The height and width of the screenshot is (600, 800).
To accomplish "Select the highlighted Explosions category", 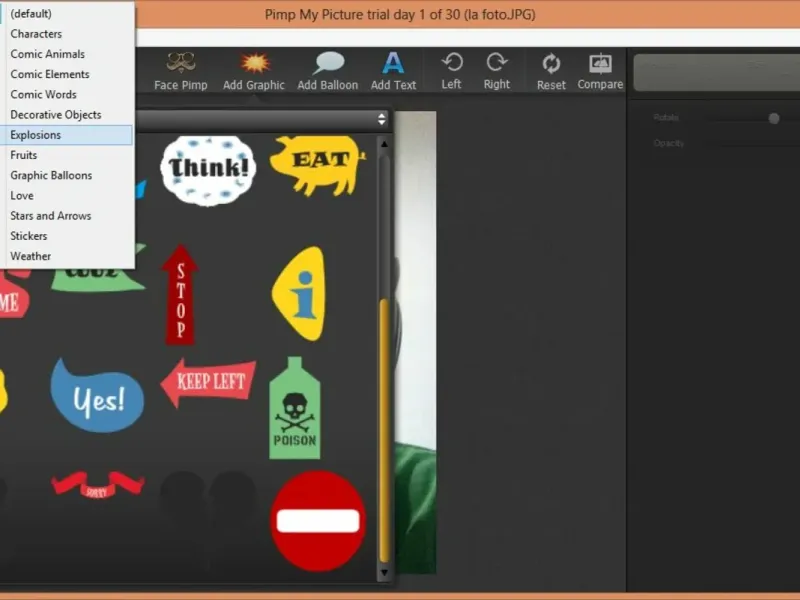I will (x=66, y=135).
